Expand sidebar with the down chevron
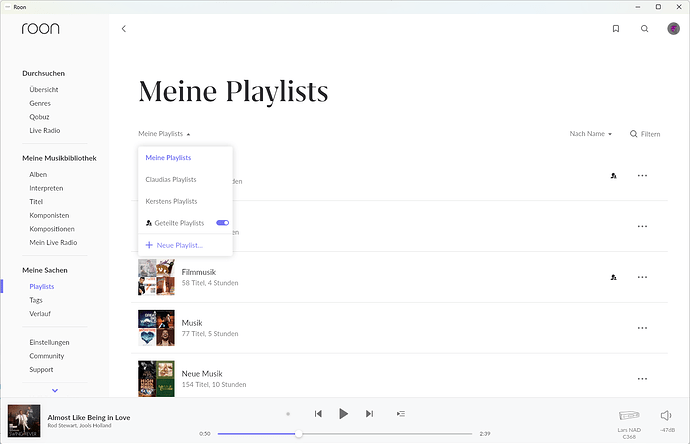This screenshot has width=690, height=444. [55, 390]
